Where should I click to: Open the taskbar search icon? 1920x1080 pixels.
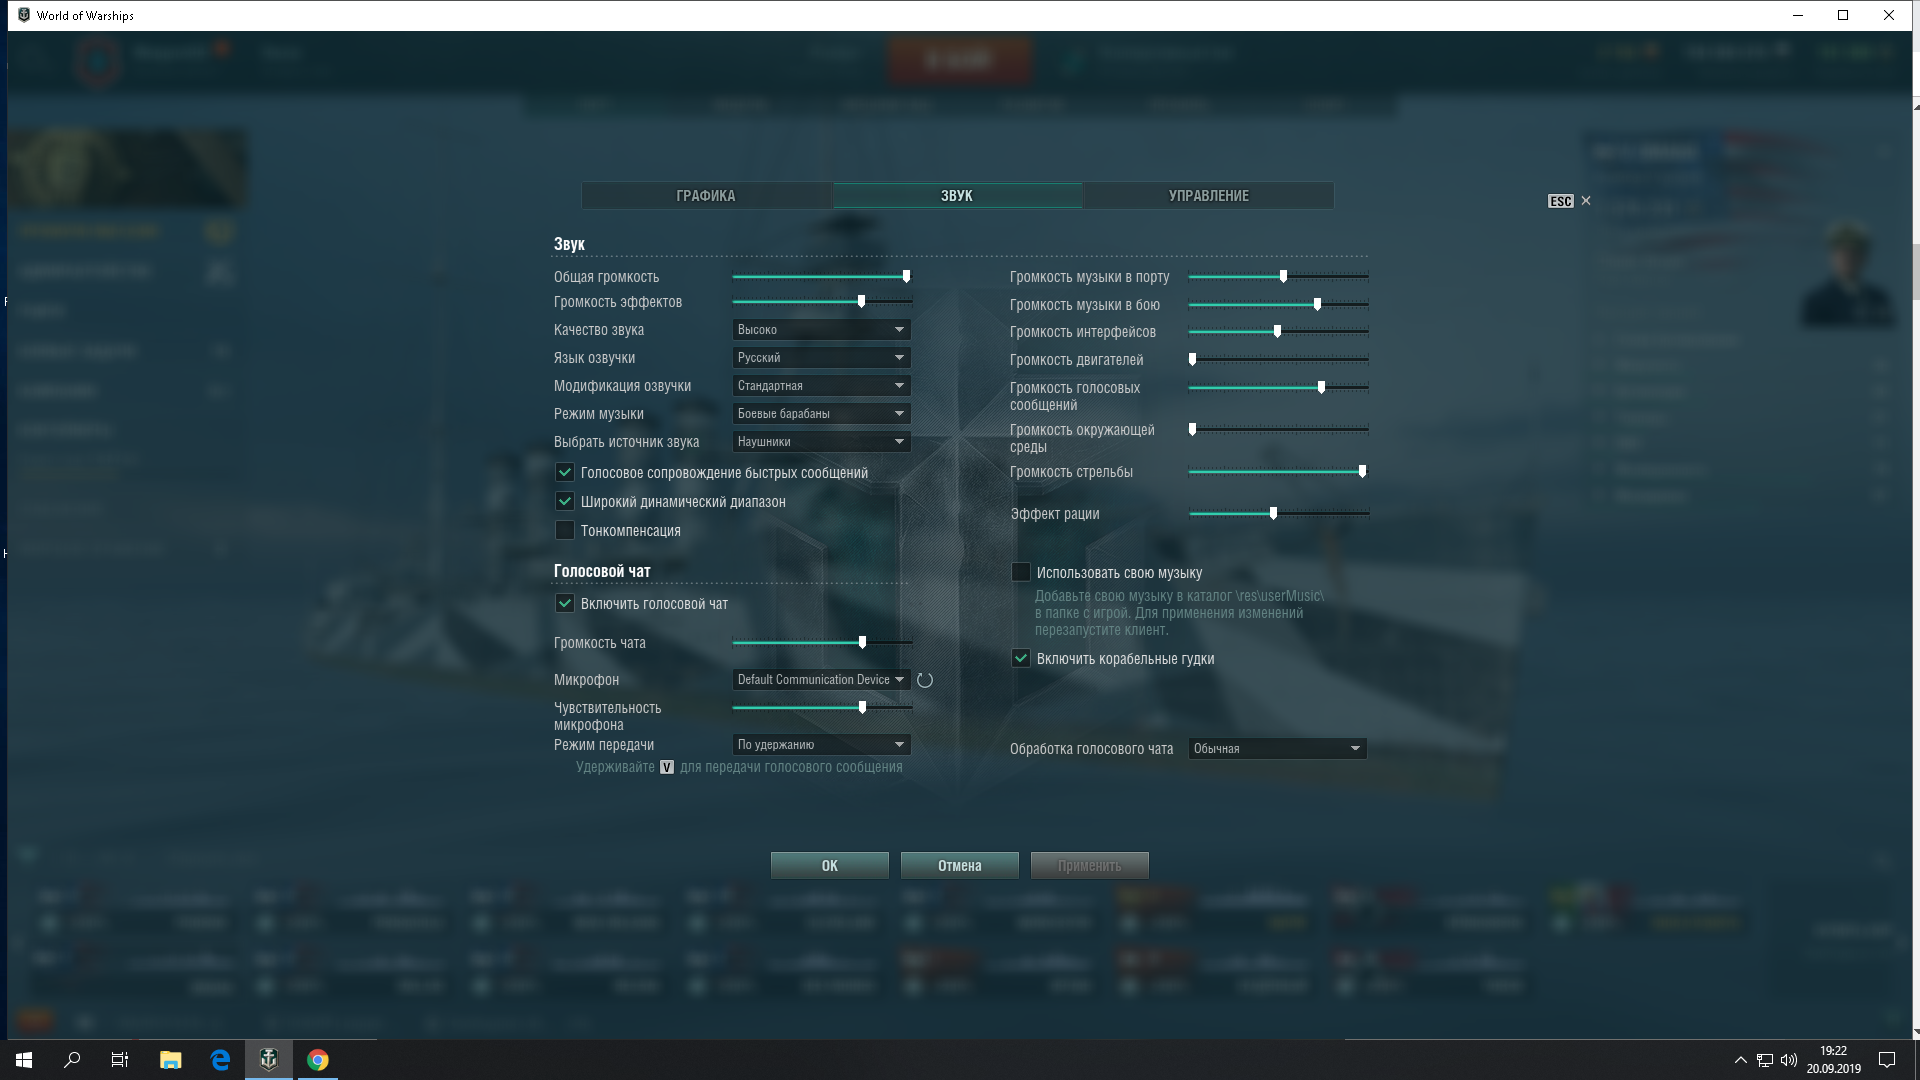(72, 1060)
